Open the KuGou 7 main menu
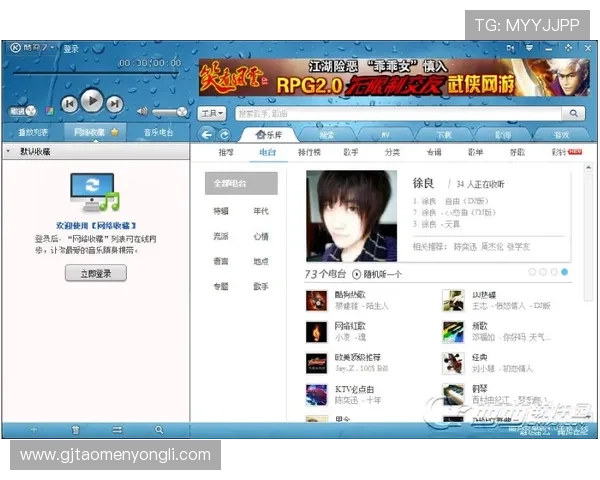 coord(32,48)
